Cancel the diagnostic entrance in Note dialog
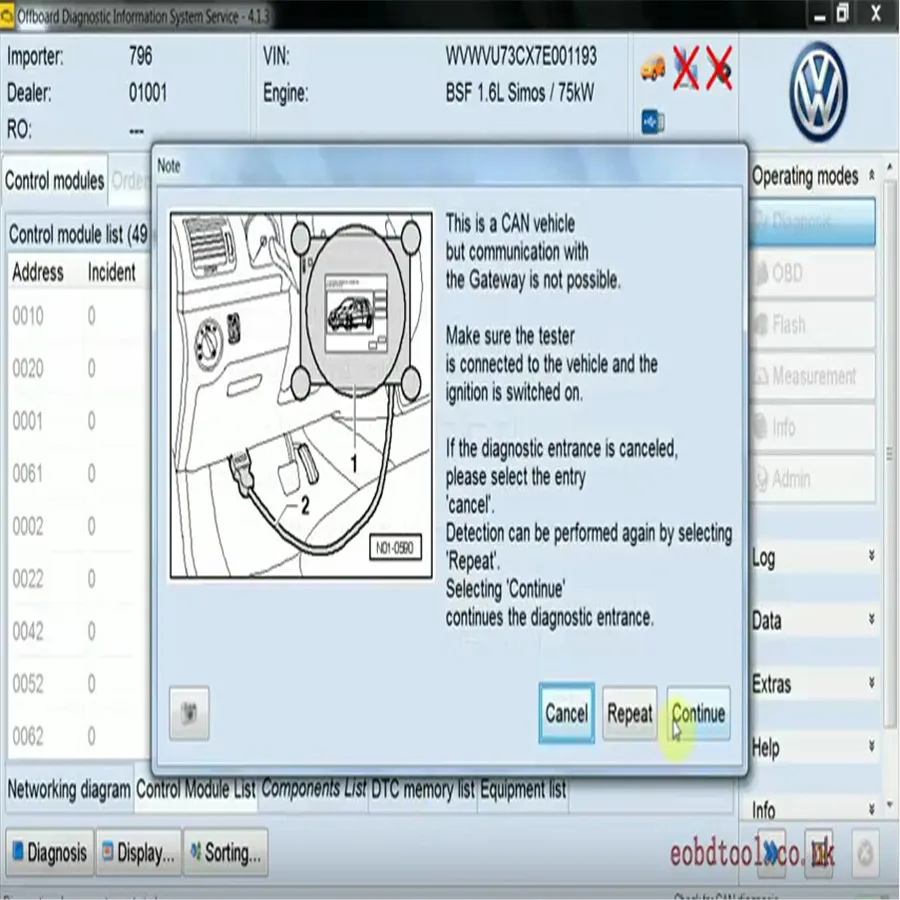The image size is (900, 900). tap(567, 713)
